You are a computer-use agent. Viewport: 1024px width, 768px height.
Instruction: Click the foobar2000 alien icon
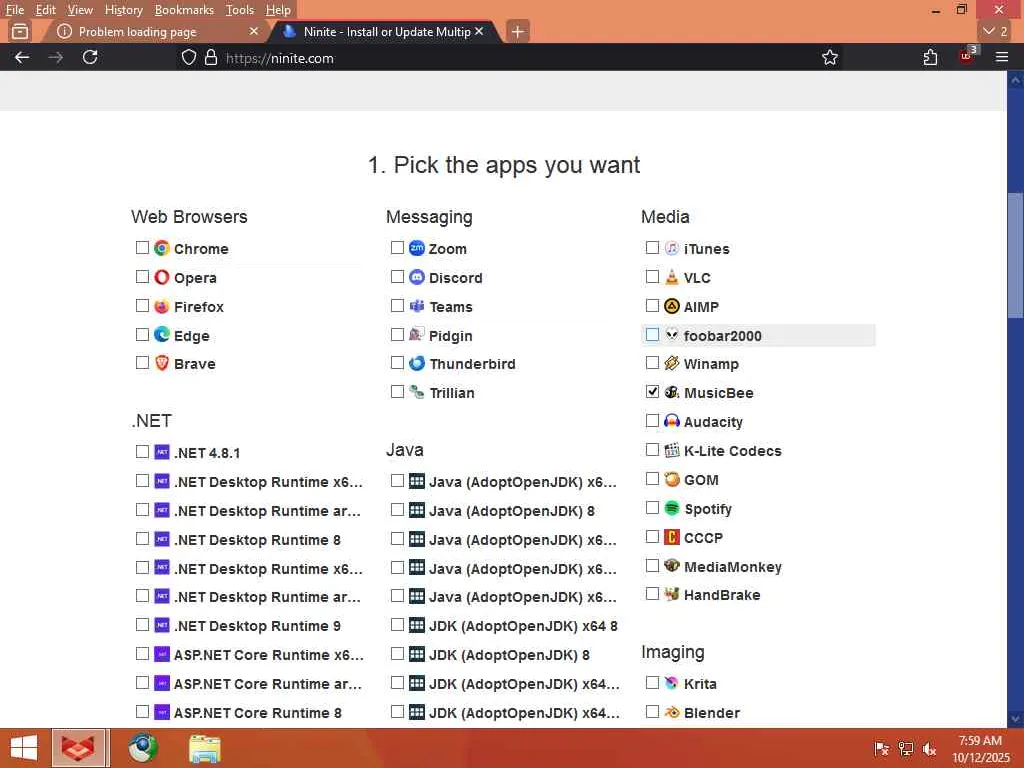[671, 335]
